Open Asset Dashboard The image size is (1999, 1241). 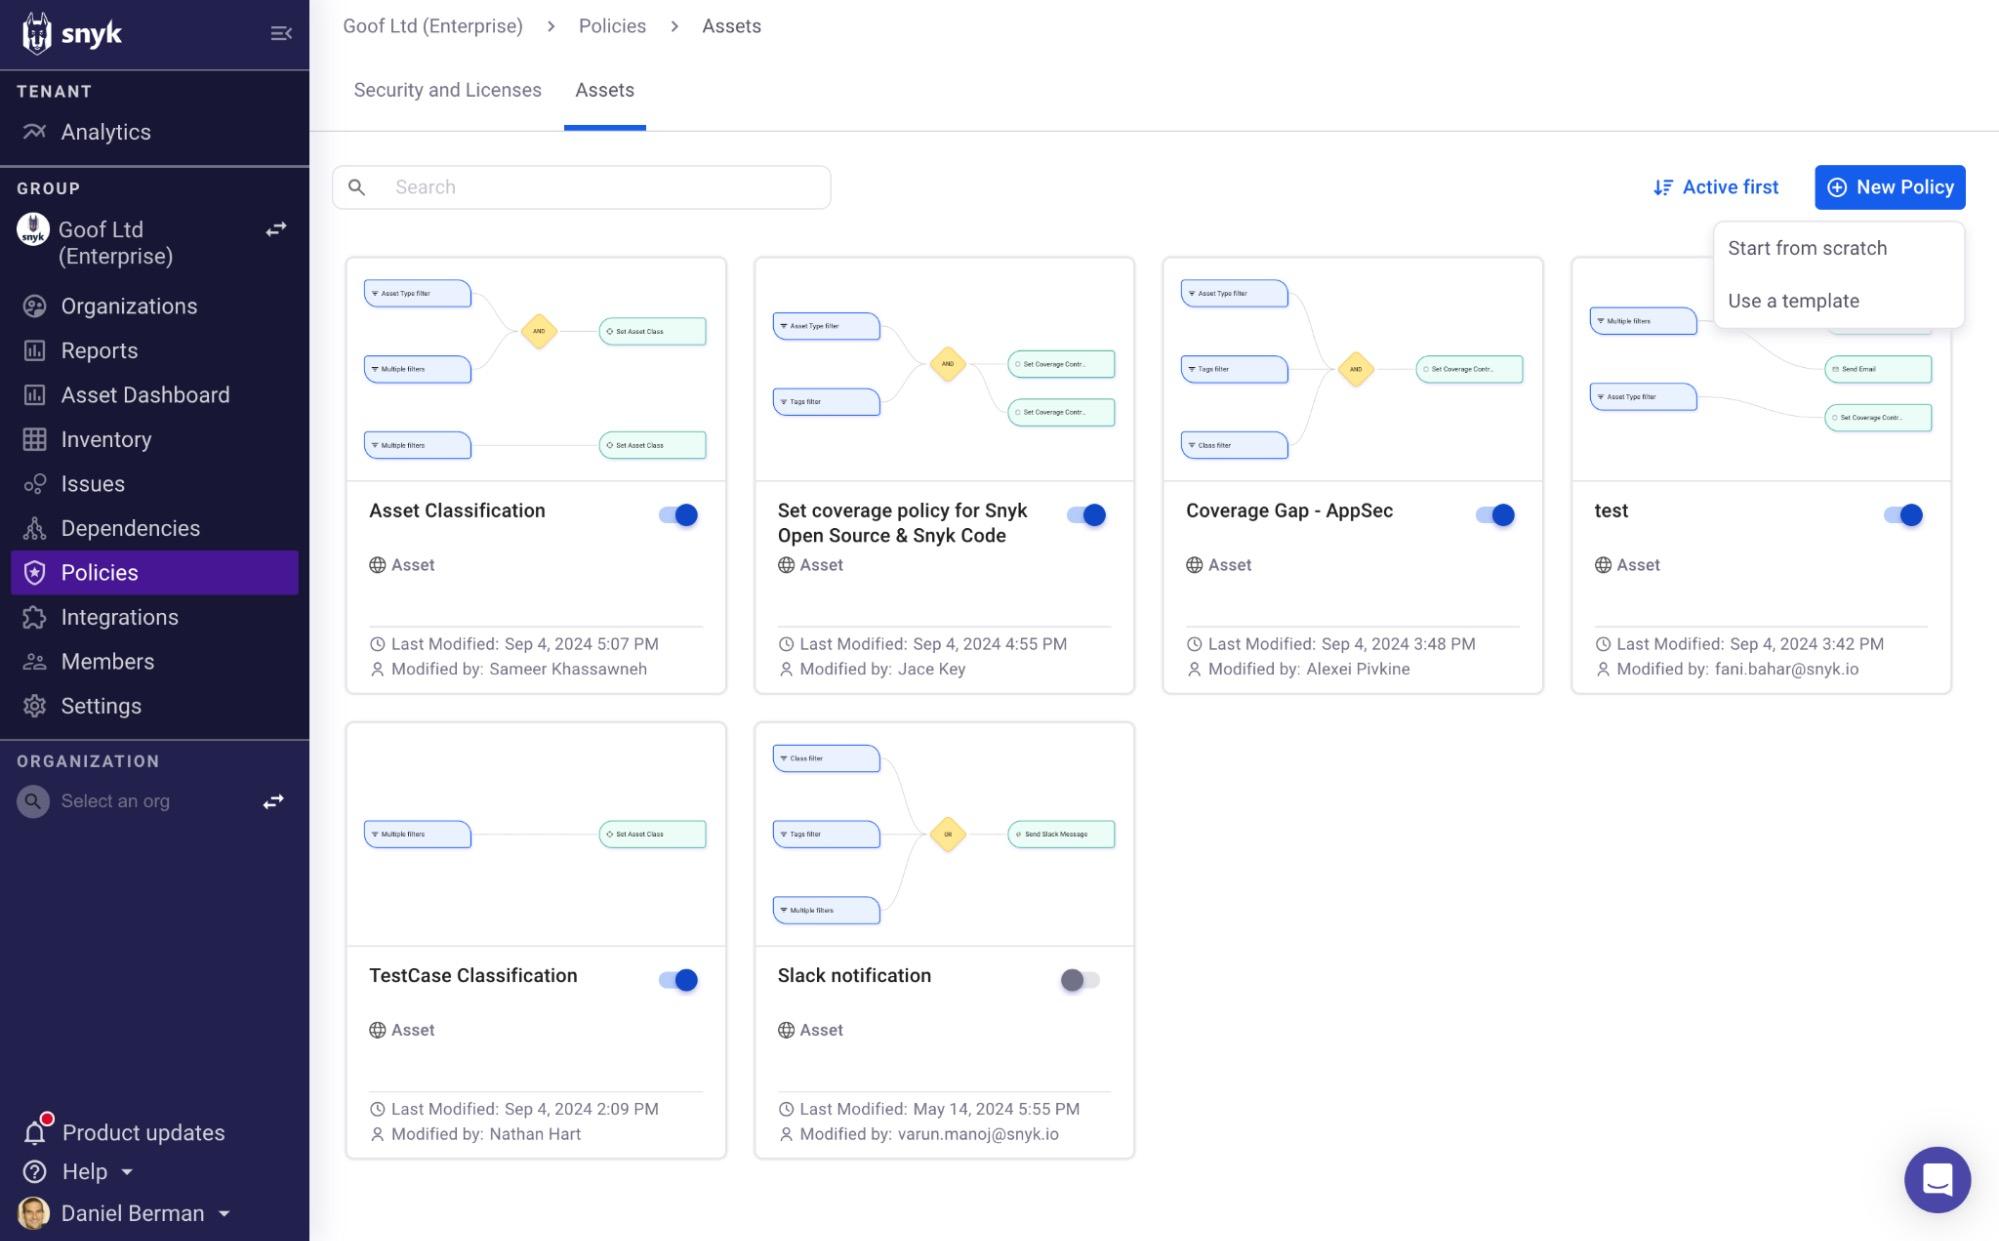145,395
